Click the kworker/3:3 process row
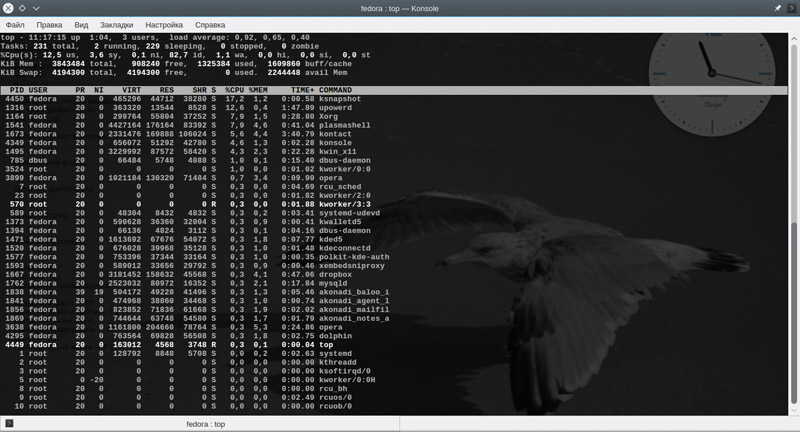This screenshot has height=432, width=800. pos(188,204)
